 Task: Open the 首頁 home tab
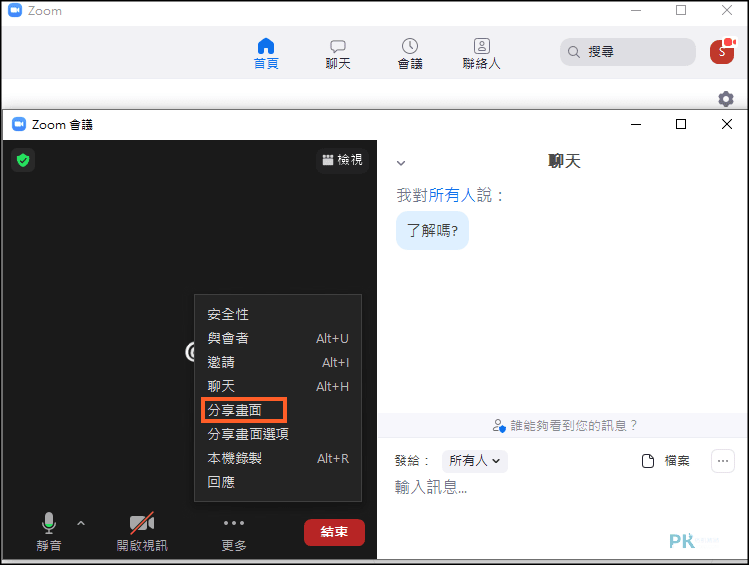click(x=266, y=53)
